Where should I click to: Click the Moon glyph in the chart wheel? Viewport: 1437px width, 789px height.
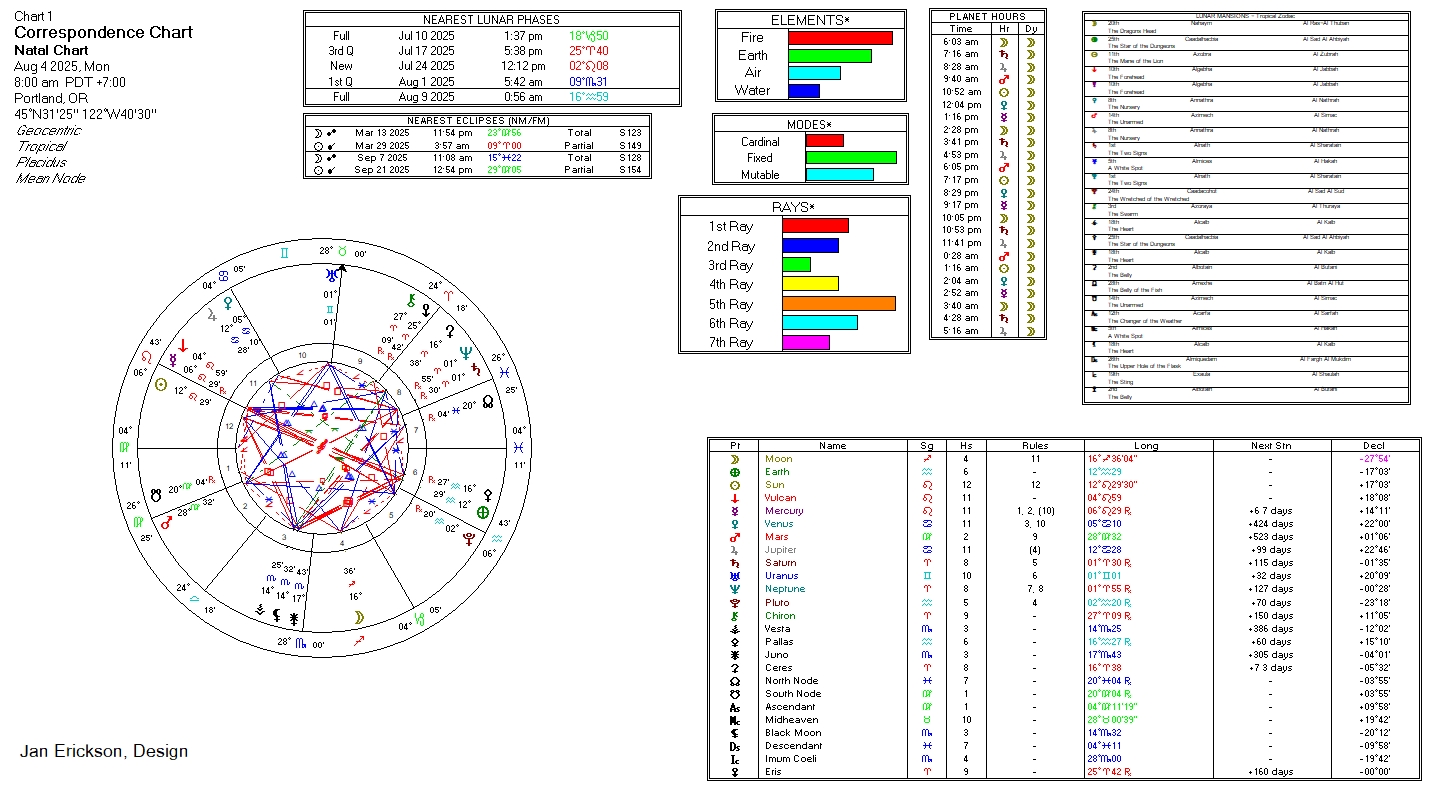point(360,617)
